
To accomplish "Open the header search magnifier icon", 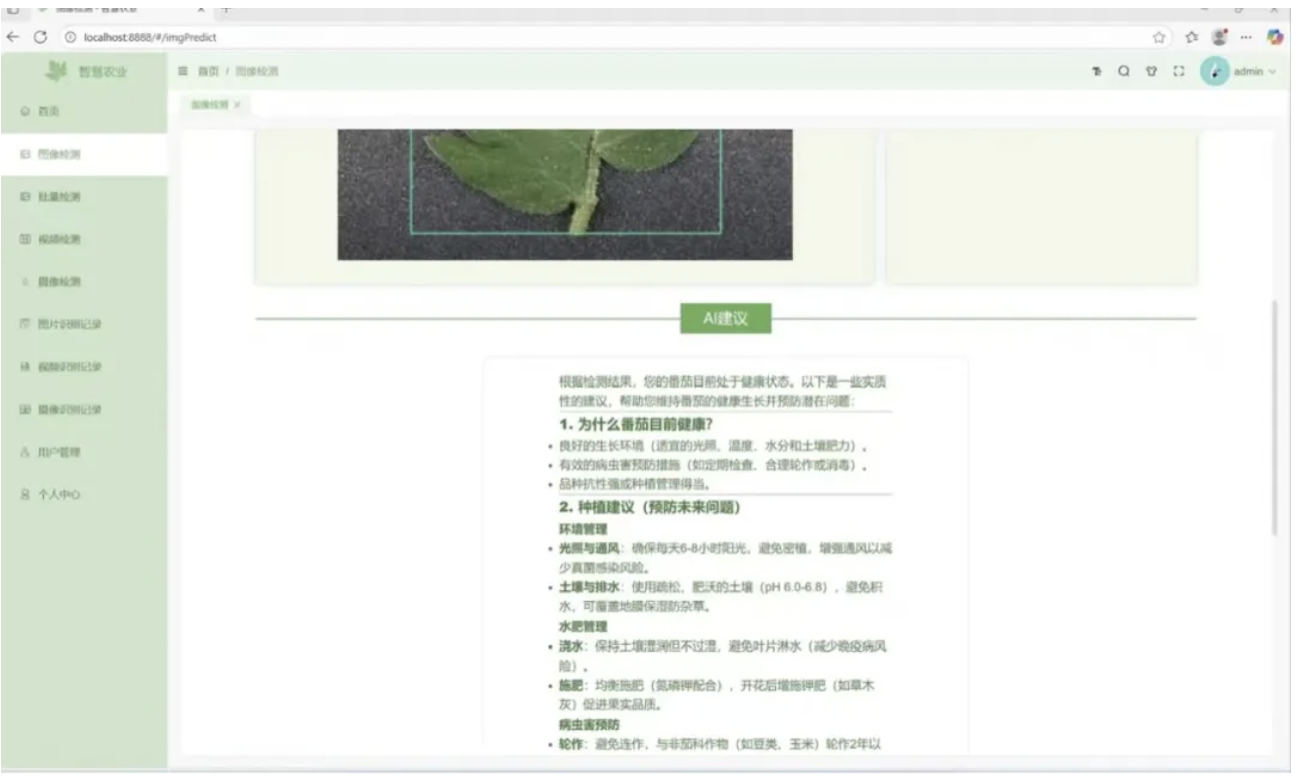I will [1123, 72].
